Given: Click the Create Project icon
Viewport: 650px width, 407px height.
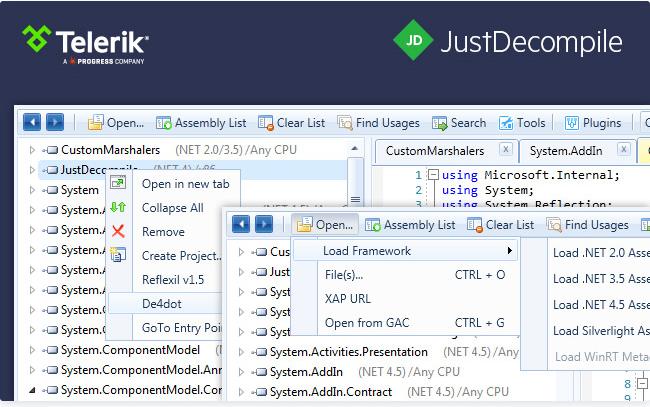Looking at the screenshot, I should (x=118, y=254).
